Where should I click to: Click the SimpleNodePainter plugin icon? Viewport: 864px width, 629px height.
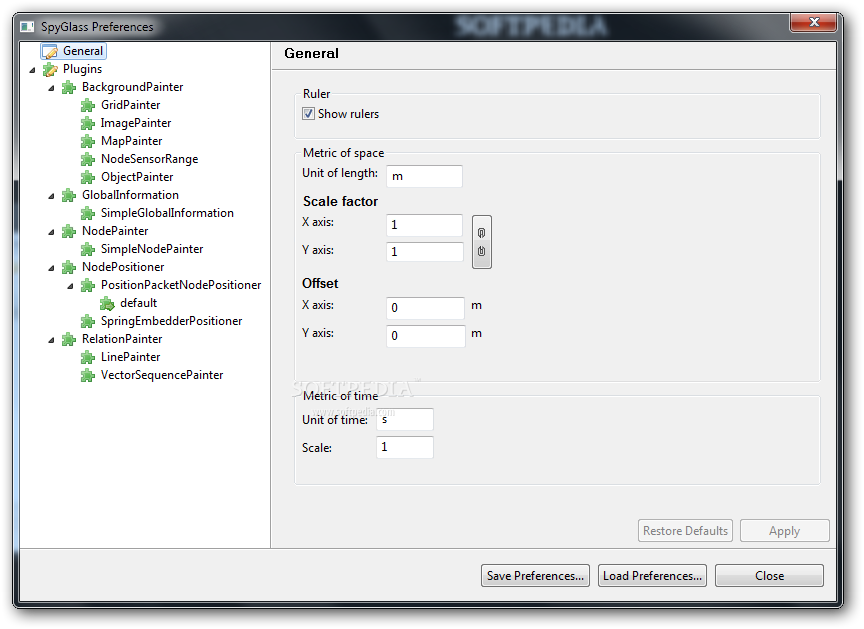88,250
